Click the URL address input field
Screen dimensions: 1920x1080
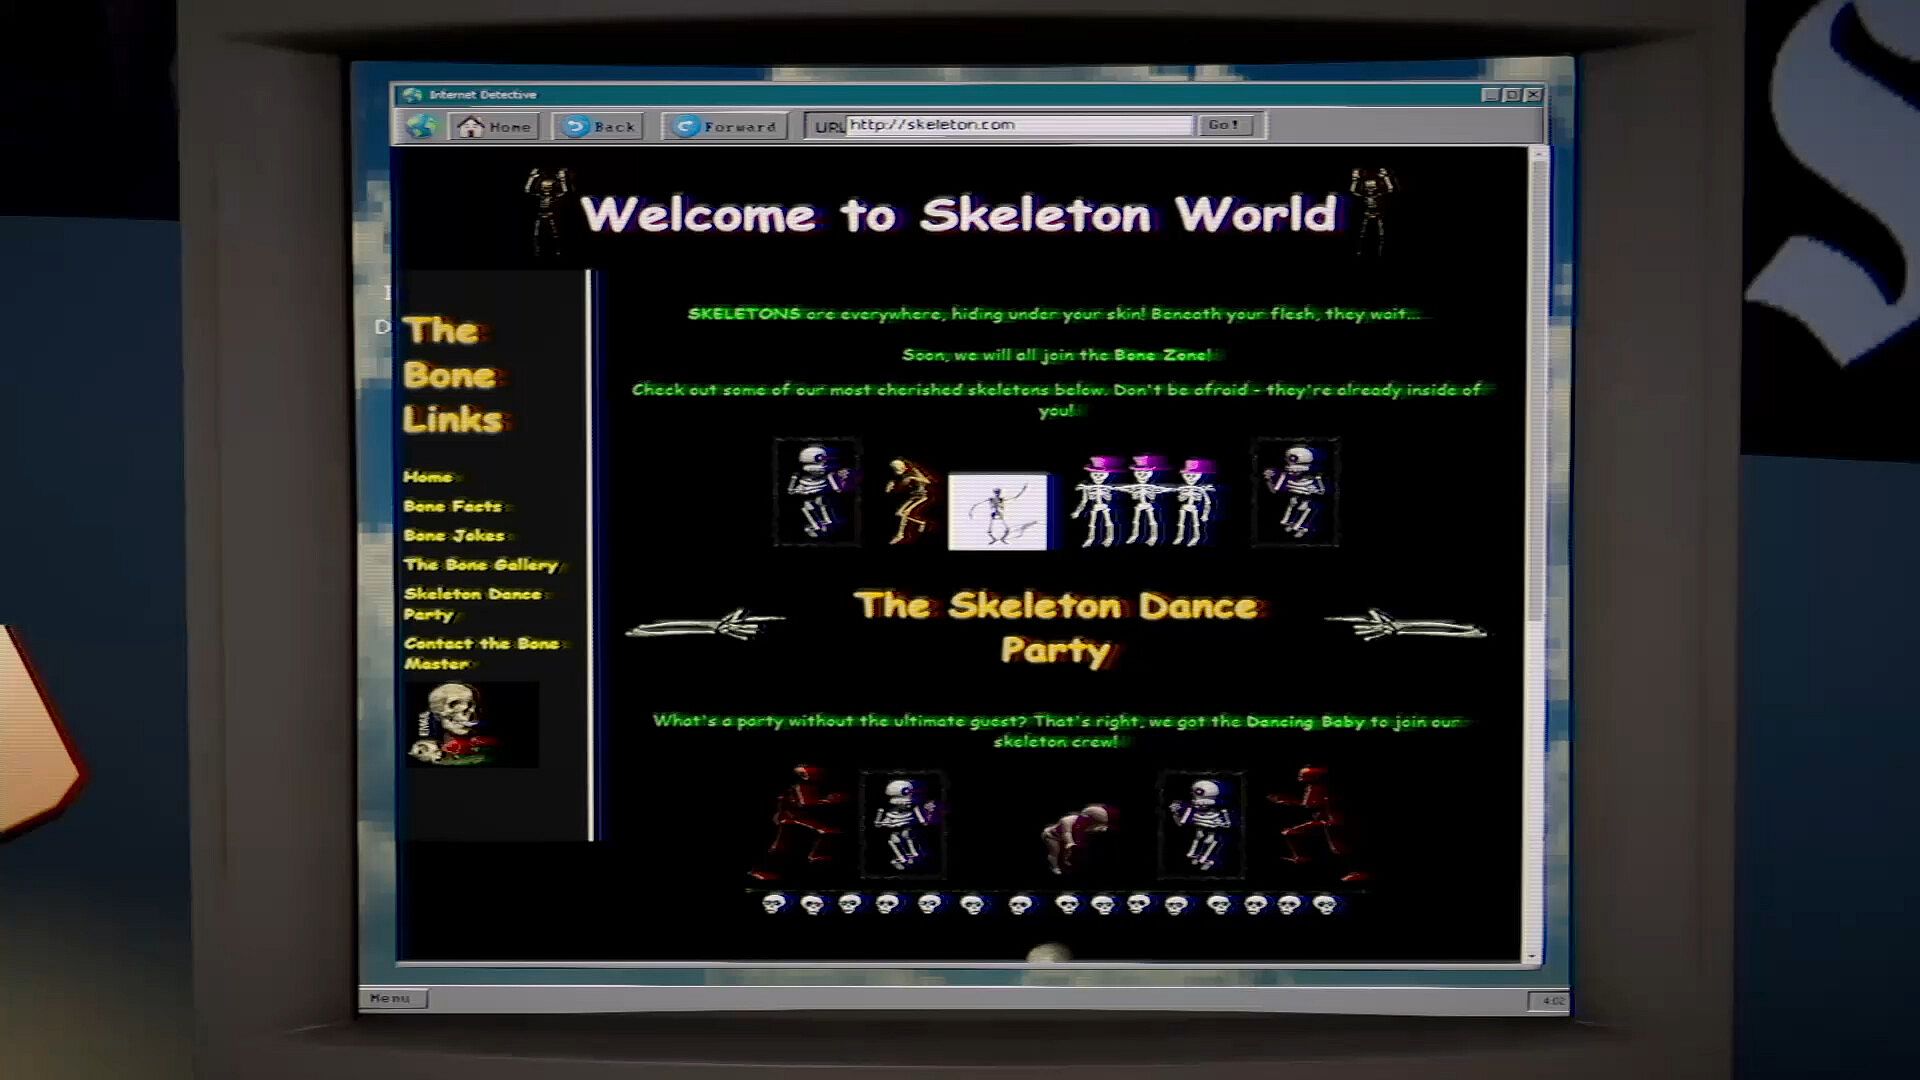1018,125
